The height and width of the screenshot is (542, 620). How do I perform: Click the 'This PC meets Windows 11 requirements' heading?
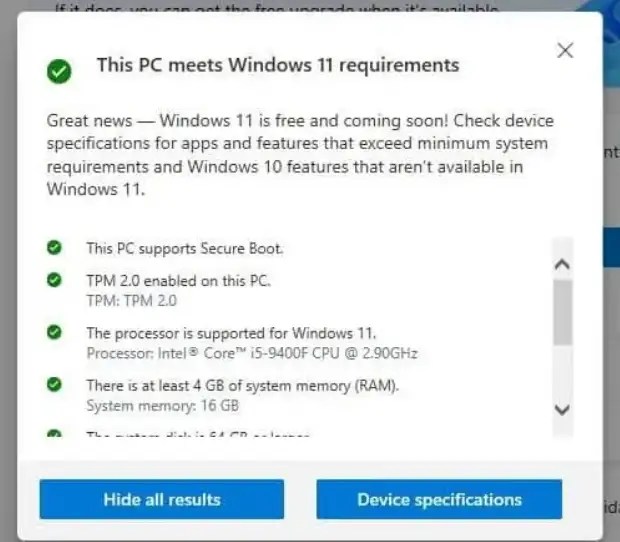278,65
